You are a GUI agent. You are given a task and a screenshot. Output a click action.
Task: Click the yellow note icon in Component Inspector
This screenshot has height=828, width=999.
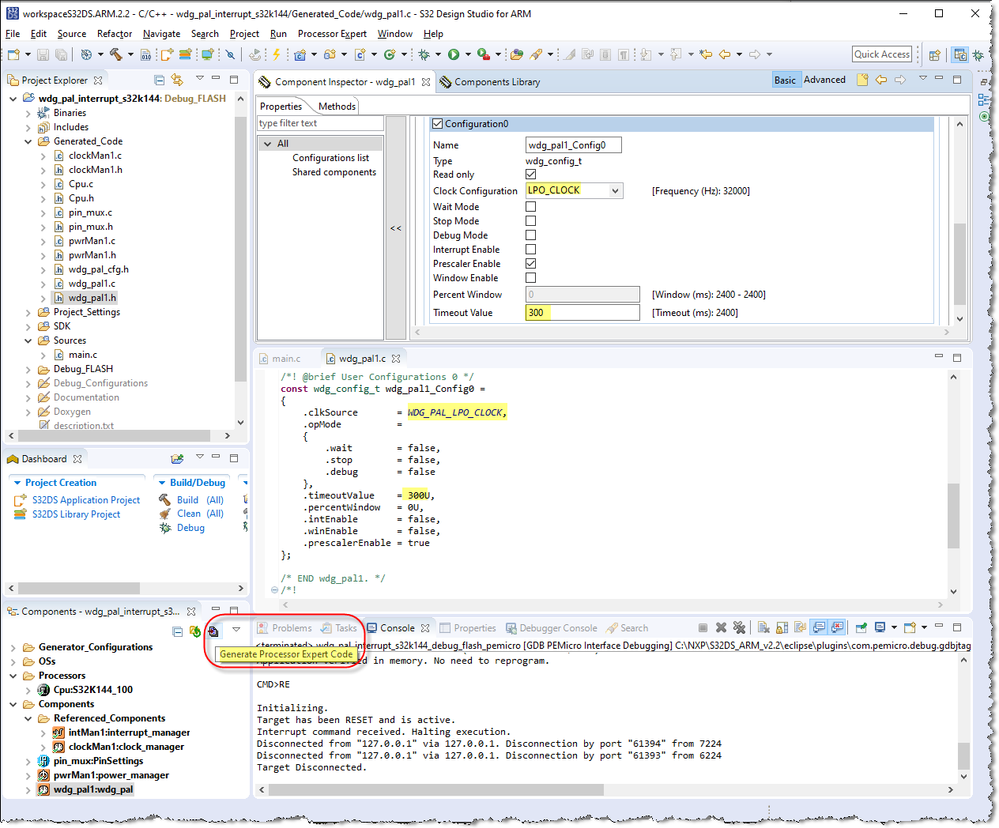(862, 80)
